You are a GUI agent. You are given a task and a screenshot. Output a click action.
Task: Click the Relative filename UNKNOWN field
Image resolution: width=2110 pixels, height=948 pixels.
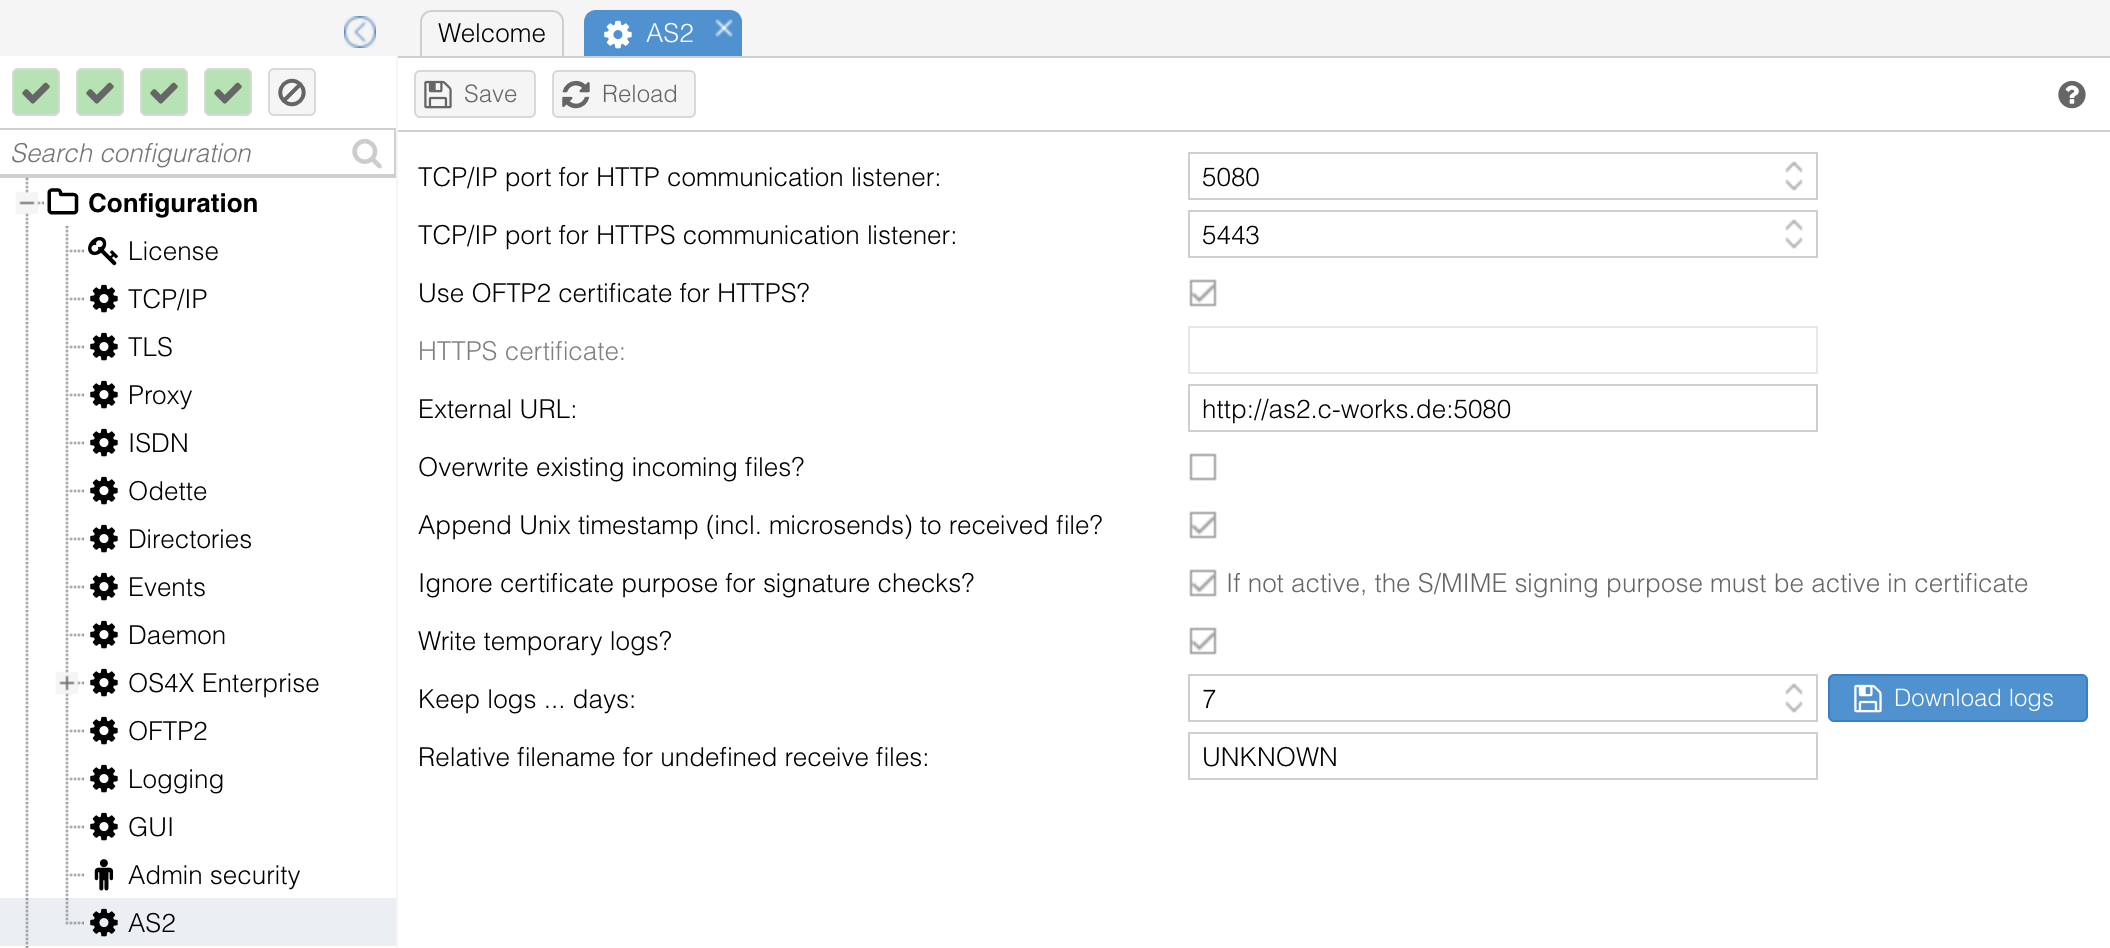1503,757
